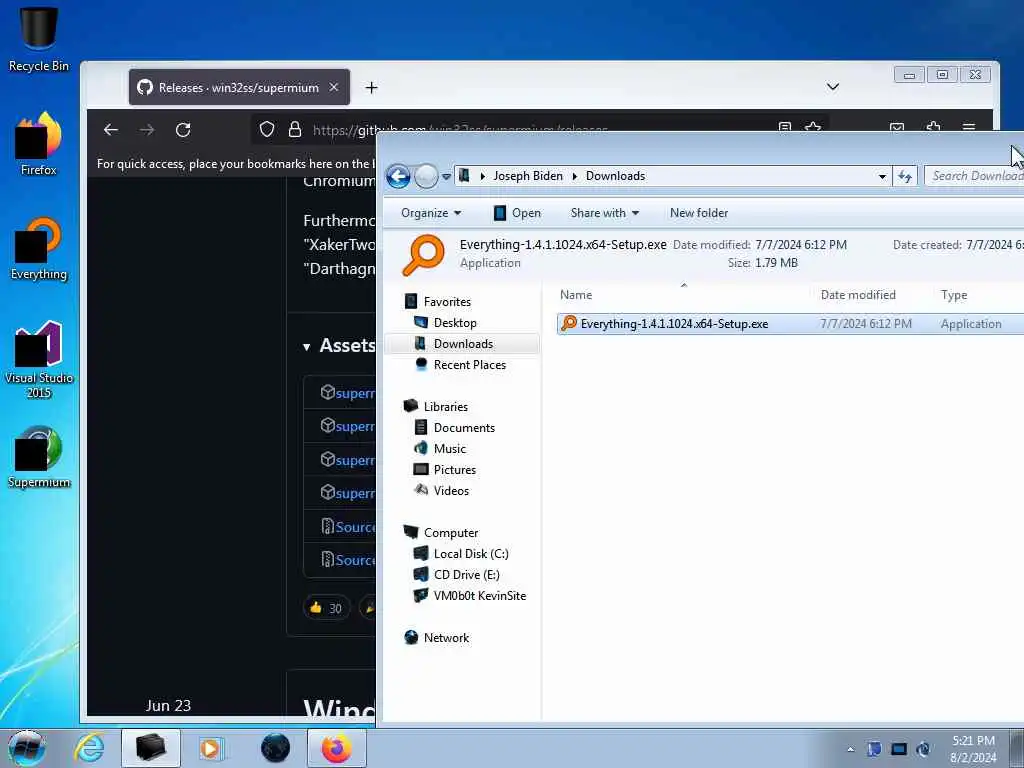The height and width of the screenshot is (768, 1024).
Task: Click the network tray icon
Action: point(899,749)
